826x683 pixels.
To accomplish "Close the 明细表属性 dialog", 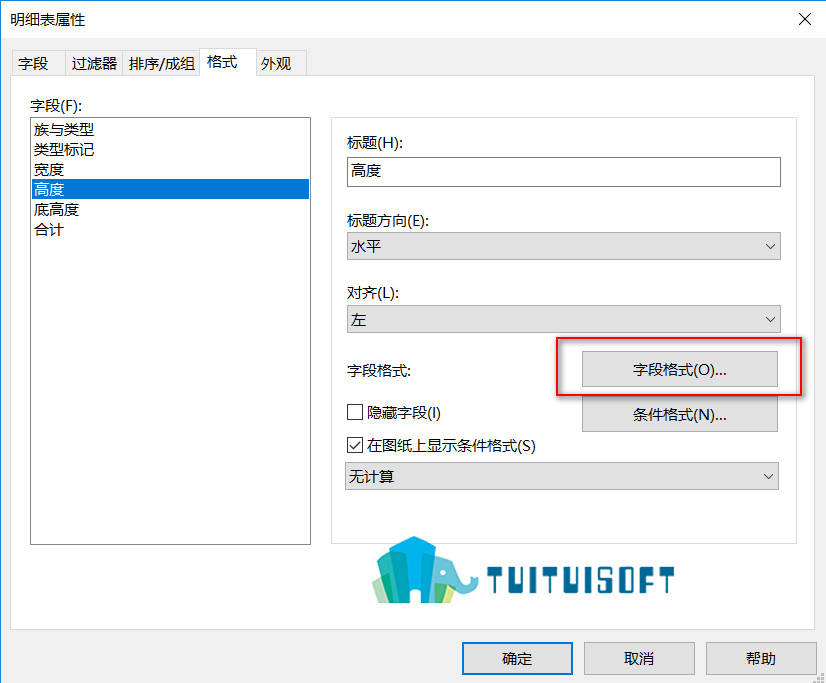I will click(x=804, y=19).
